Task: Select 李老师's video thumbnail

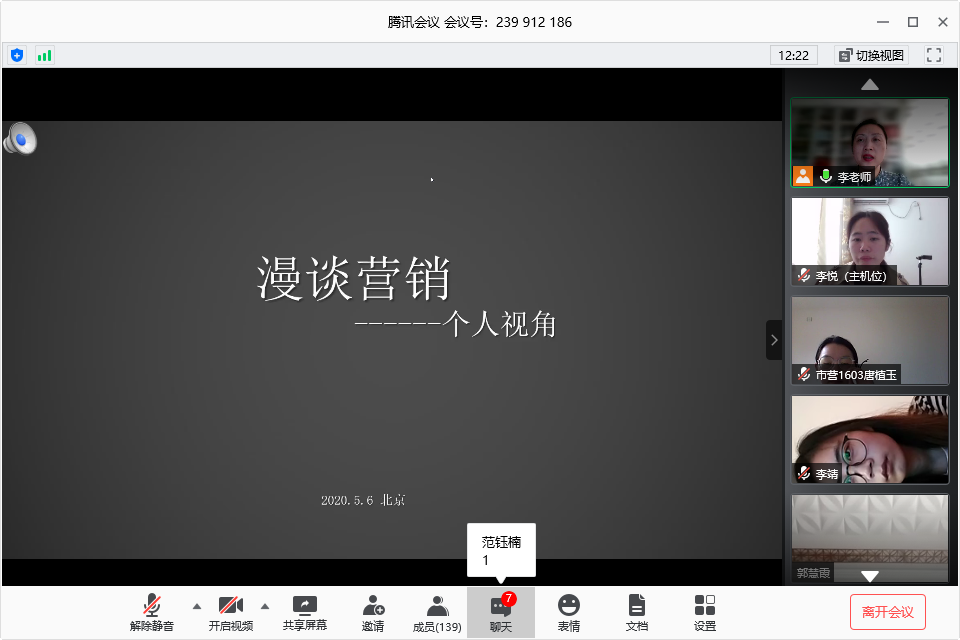Action: [x=869, y=143]
